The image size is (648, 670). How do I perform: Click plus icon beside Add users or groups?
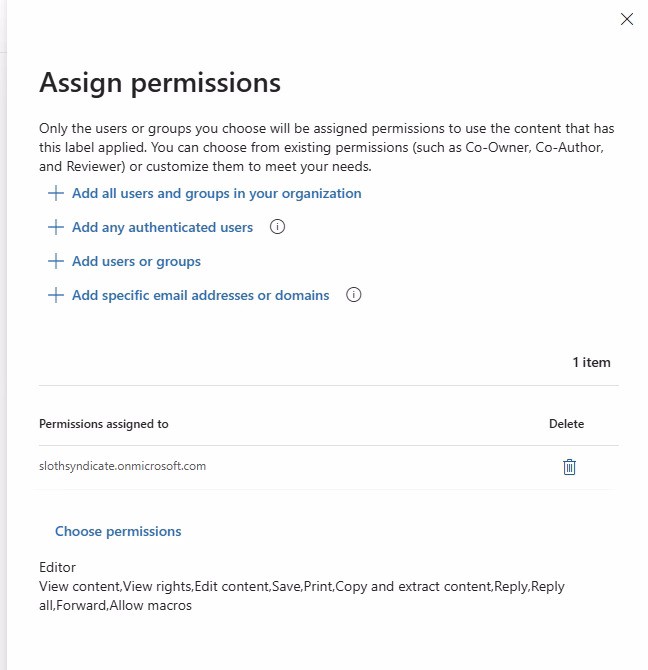click(56, 261)
